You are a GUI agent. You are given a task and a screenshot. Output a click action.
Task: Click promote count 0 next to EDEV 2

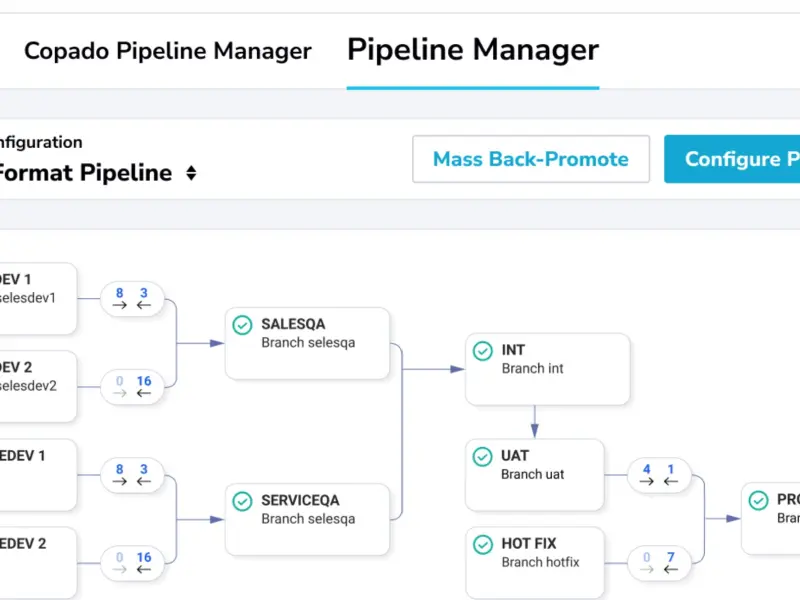pyautogui.click(x=119, y=557)
